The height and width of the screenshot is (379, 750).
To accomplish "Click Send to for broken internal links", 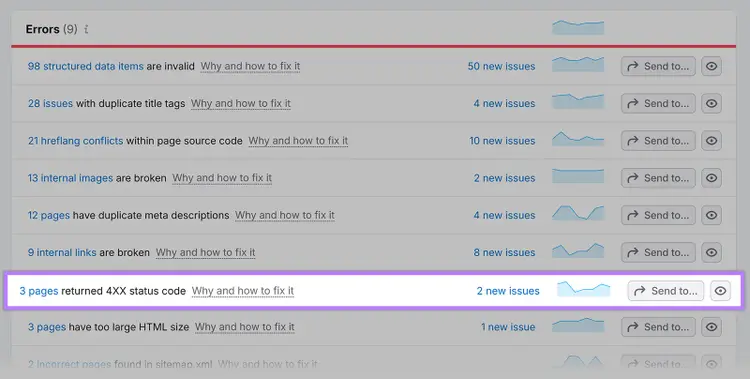I will 658,252.
